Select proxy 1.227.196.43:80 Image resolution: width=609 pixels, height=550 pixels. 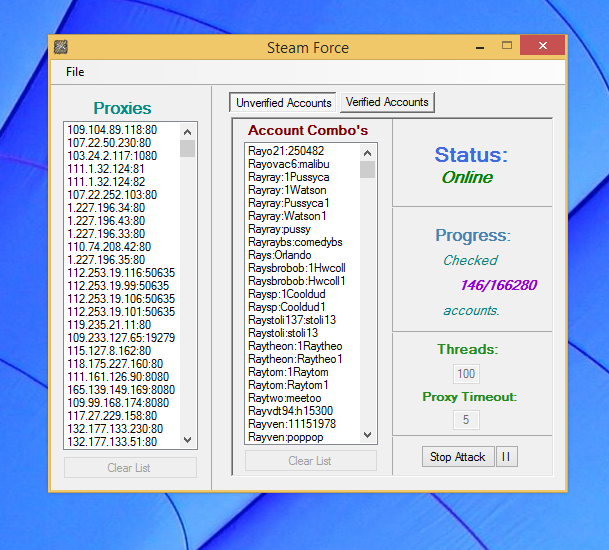[x=106, y=221]
